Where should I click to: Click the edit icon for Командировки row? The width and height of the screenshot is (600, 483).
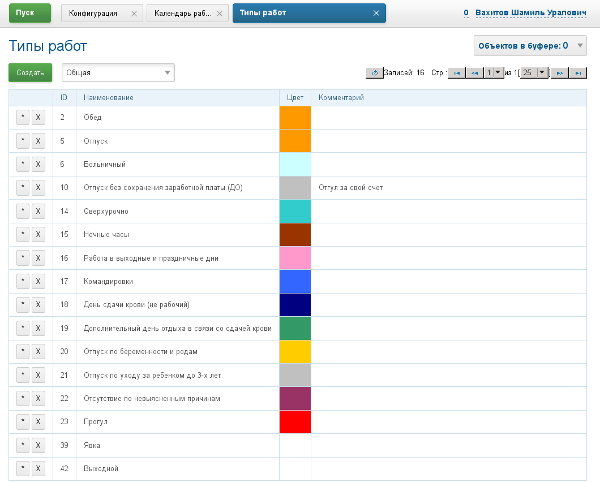point(21,282)
